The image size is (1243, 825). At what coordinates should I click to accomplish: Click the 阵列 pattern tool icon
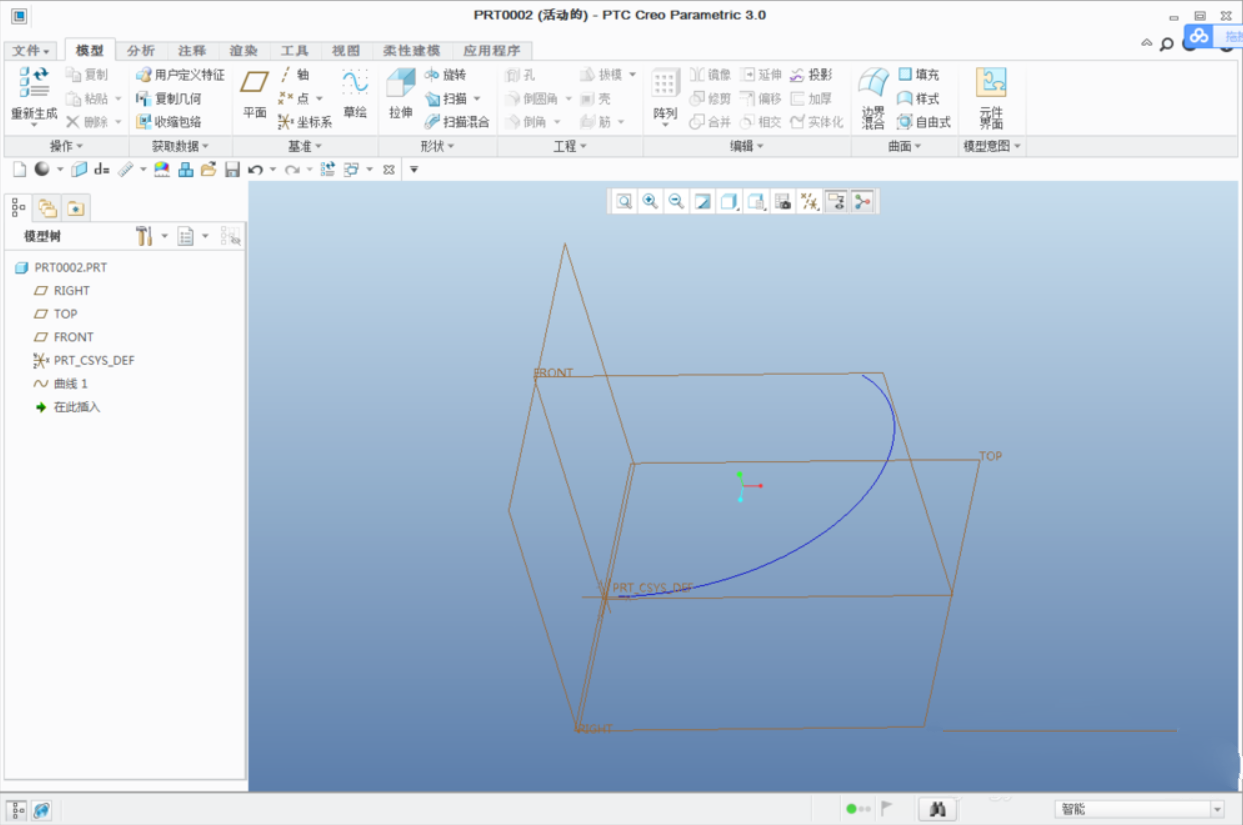pyautogui.click(x=666, y=84)
